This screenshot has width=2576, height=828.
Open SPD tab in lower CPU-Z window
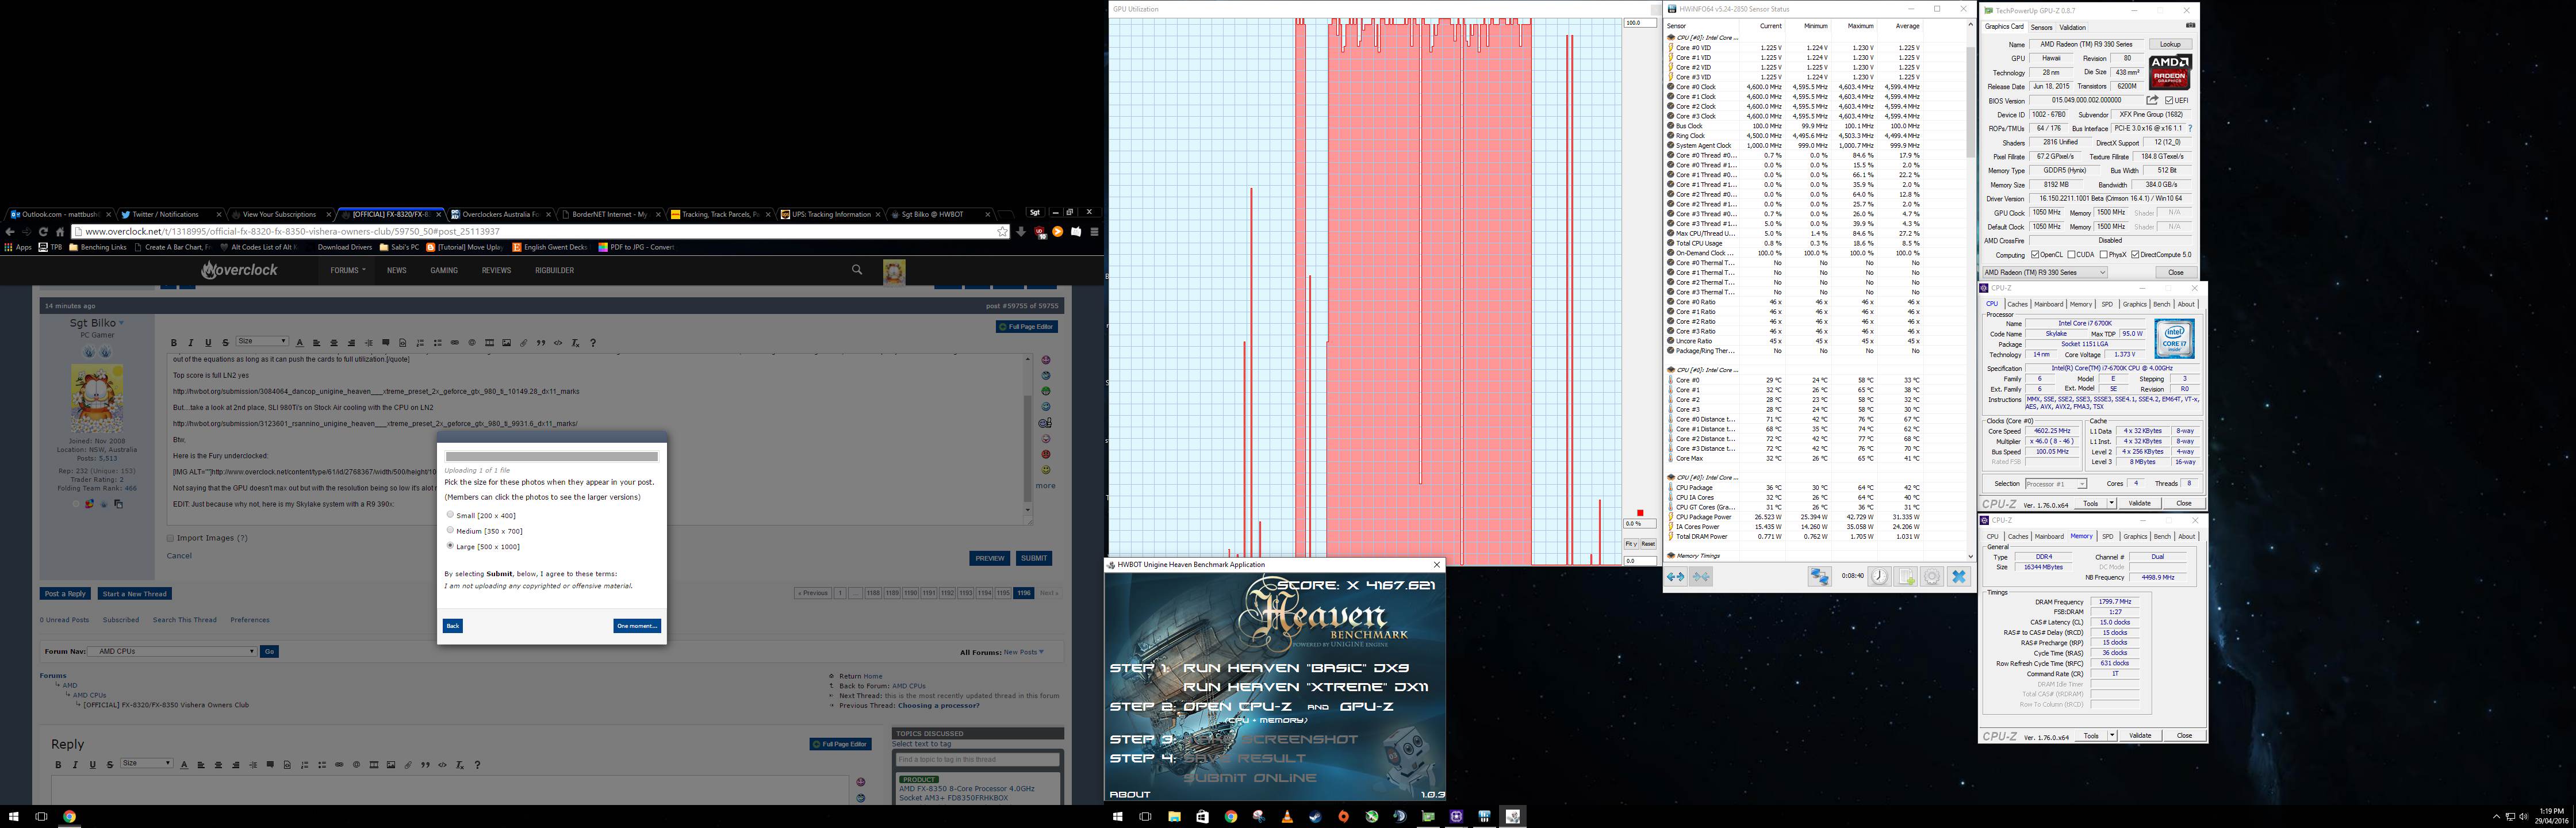(x=2108, y=536)
